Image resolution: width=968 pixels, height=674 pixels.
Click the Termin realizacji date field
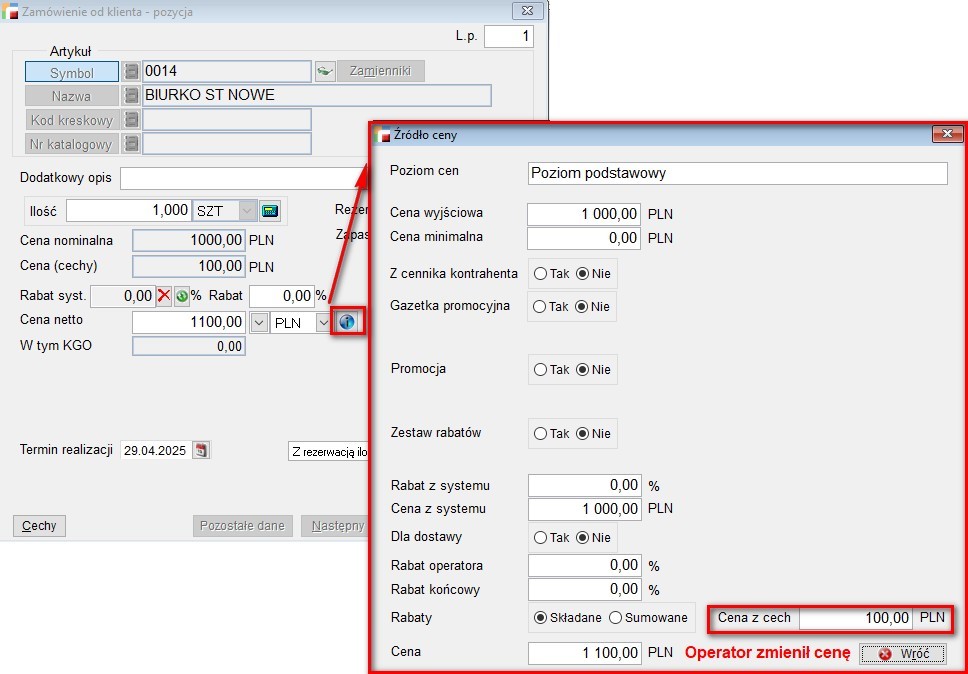click(156, 451)
